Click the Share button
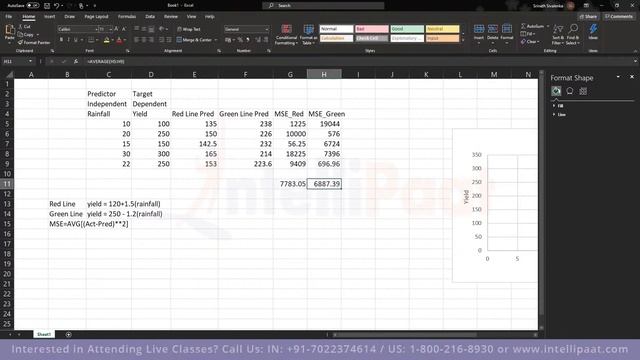The height and width of the screenshot is (360, 640). click(589, 17)
